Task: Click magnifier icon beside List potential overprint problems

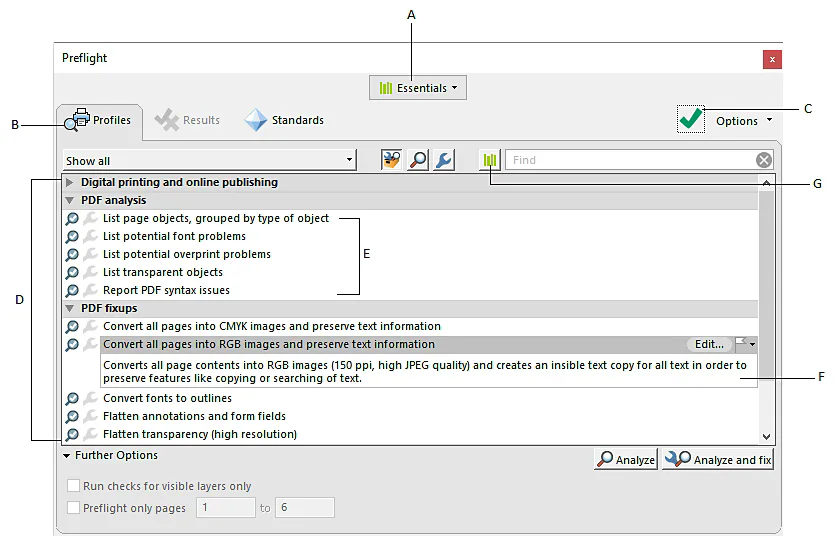Action: click(72, 255)
